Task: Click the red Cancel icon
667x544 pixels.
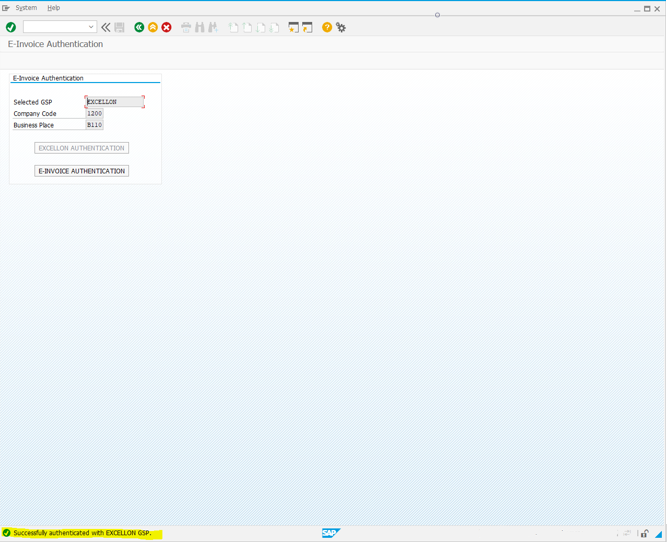Action: 167,27
